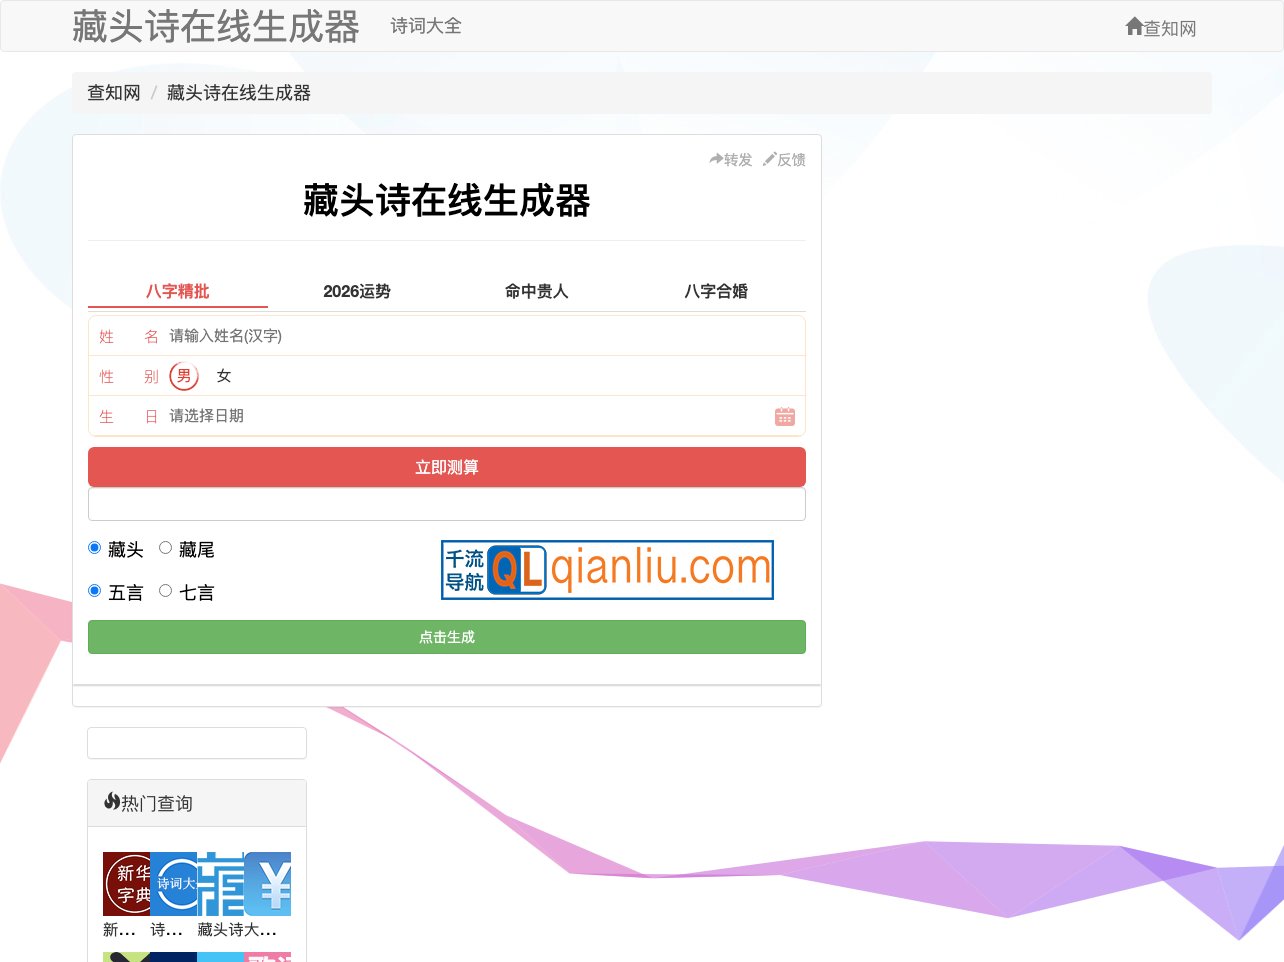Select the 七言 radio button
This screenshot has height=962, width=1284.
click(x=165, y=590)
